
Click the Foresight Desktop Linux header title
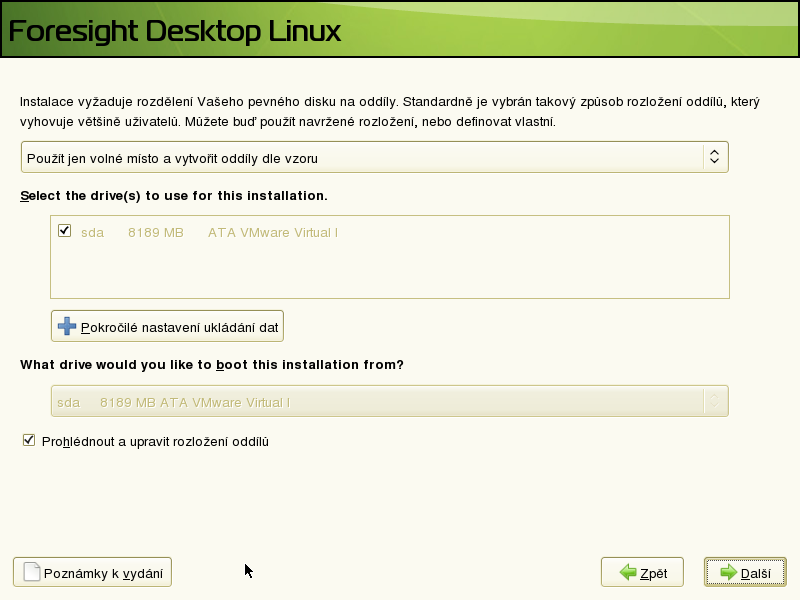click(175, 30)
